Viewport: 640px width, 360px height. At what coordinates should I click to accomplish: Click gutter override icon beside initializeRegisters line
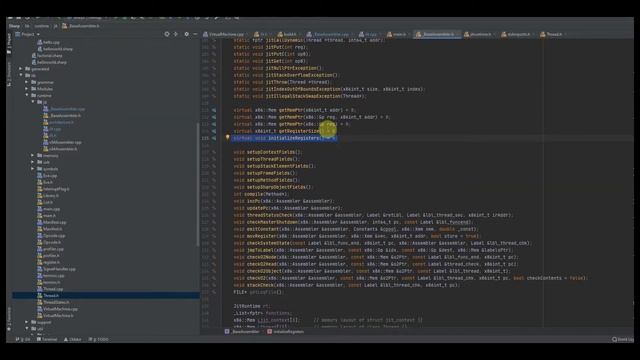click(214, 138)
